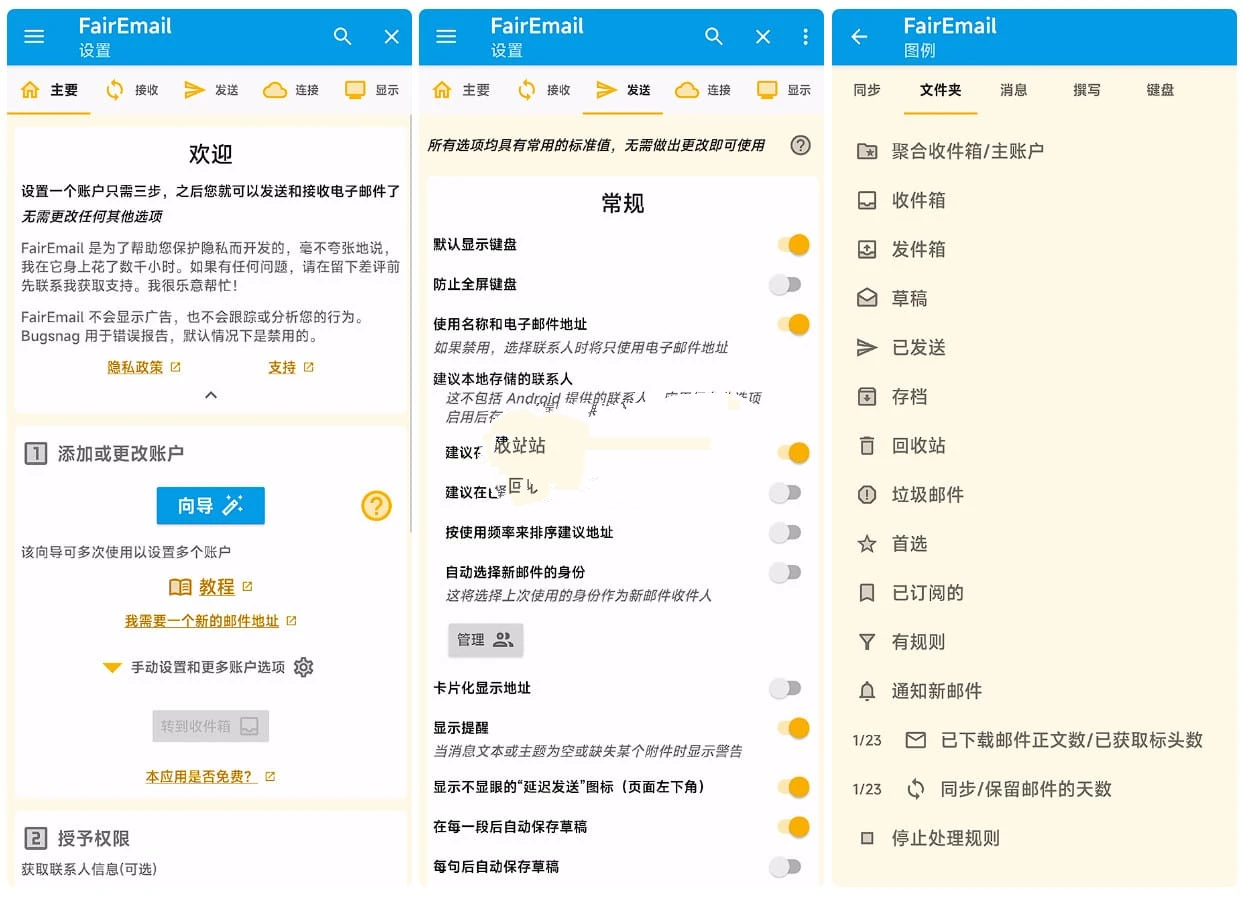Click the 已订阅的 bookmark icon
Screen dimensions: 1243x900
coord(867,593)
